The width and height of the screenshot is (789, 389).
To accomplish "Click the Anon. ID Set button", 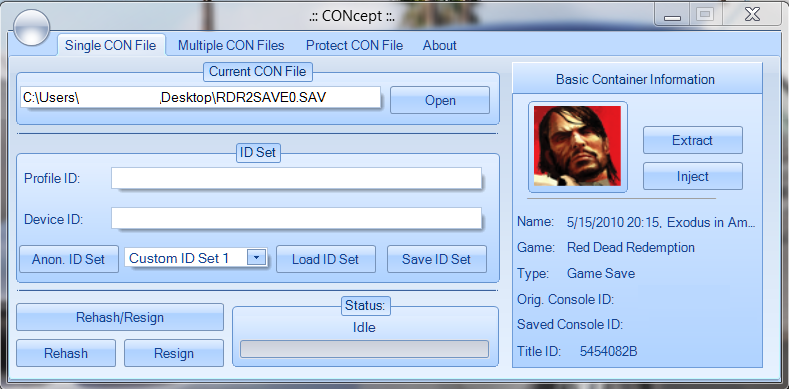I will click(x=69, y=259).
